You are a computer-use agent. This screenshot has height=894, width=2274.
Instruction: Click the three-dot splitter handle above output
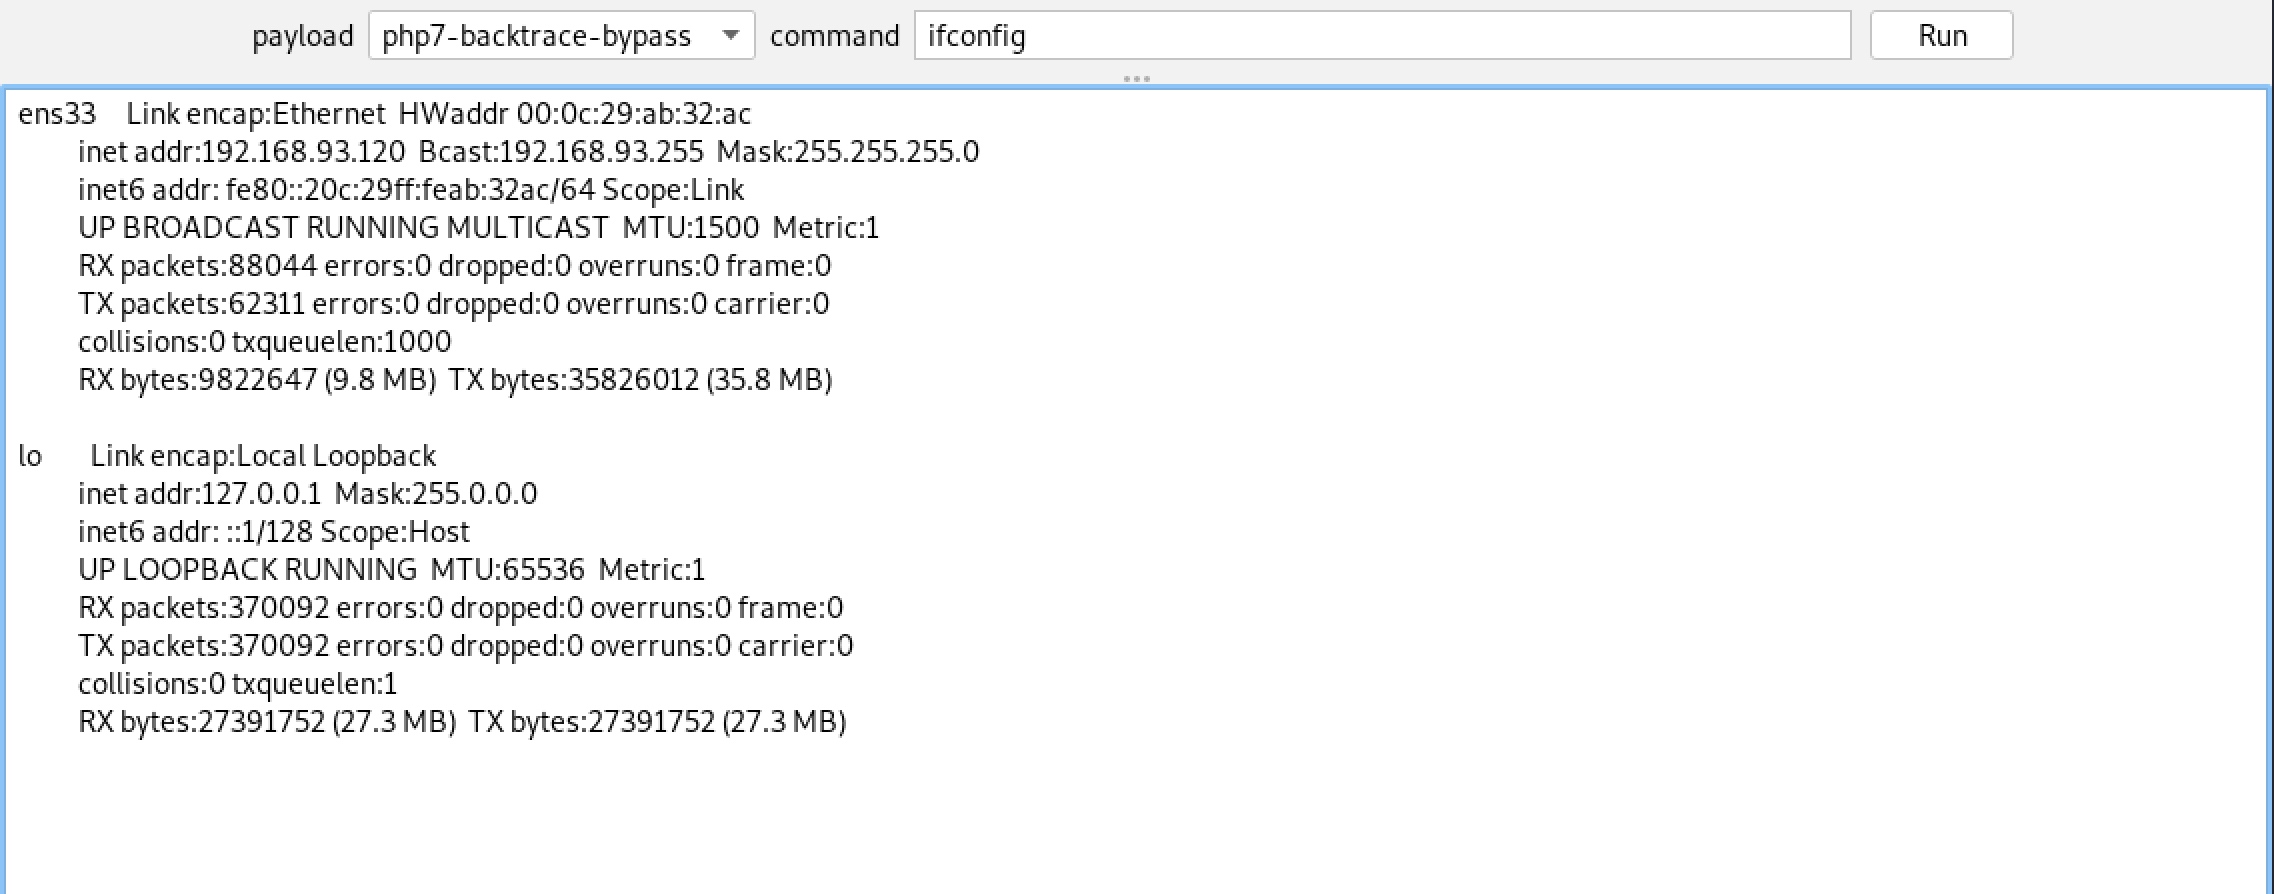point(1136,78)
